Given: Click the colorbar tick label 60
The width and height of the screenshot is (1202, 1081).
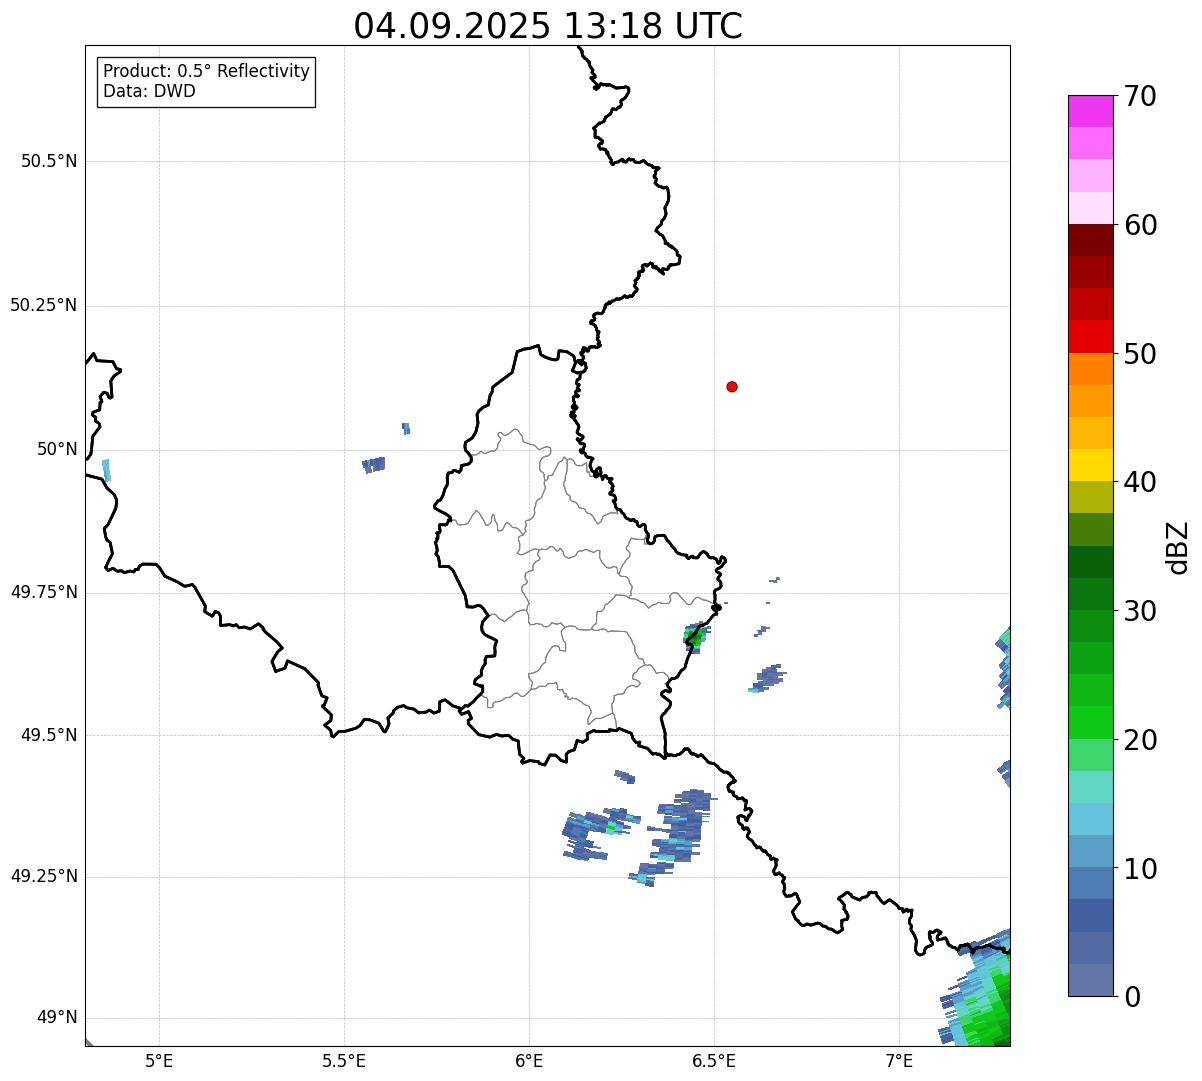Looking at the screenshot, I should 1140,225.
